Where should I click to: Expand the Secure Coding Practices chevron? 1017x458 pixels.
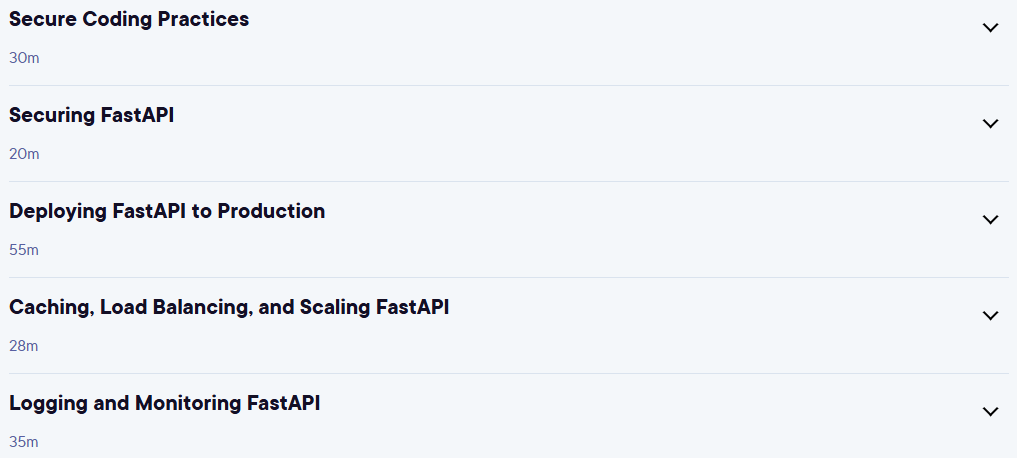pyautogui.click(x=990, y=27)
